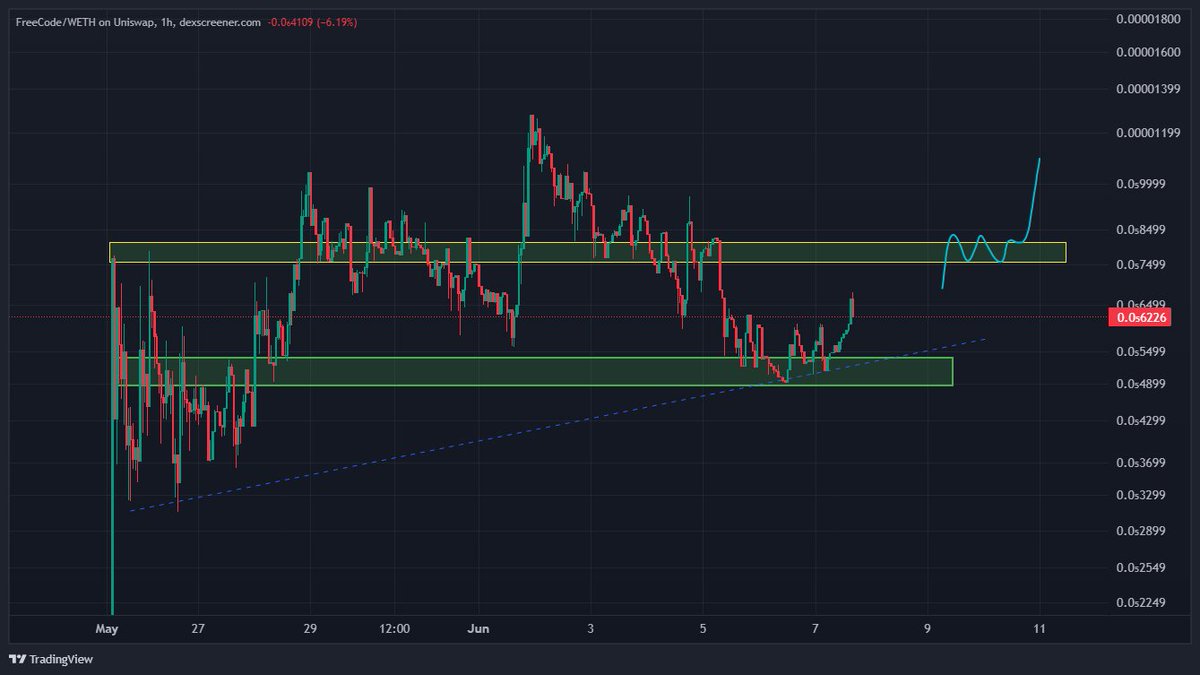Screen dimensions: 1200x675
Task: Click the 0.0₅2549 price axis label
Action: (x=1141, y=568)
